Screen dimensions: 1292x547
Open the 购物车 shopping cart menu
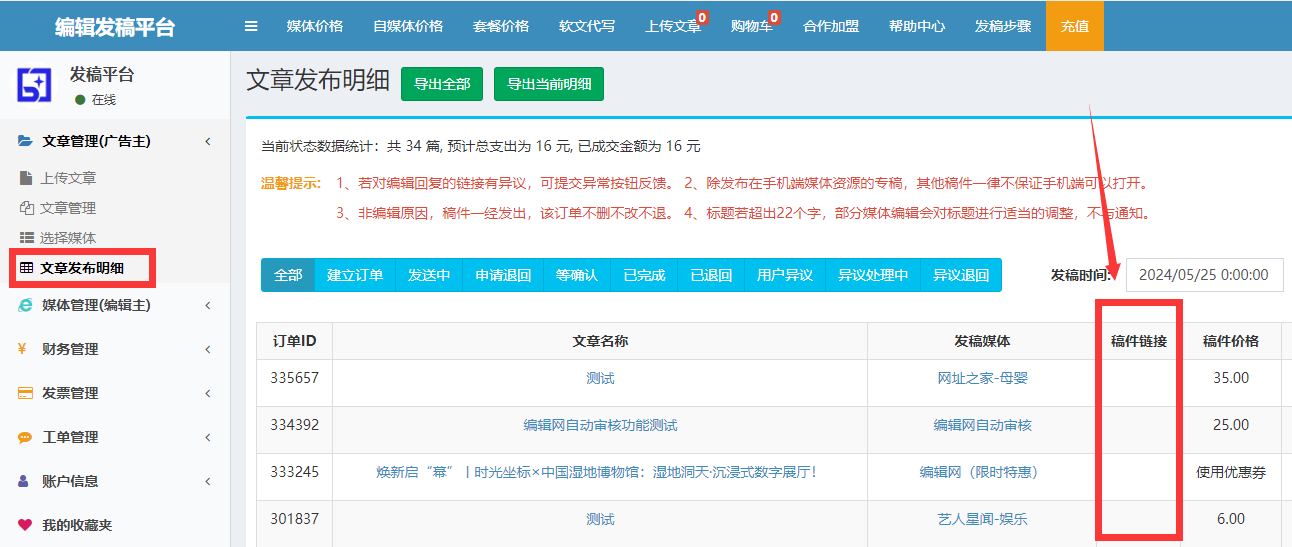click(750, 26)
